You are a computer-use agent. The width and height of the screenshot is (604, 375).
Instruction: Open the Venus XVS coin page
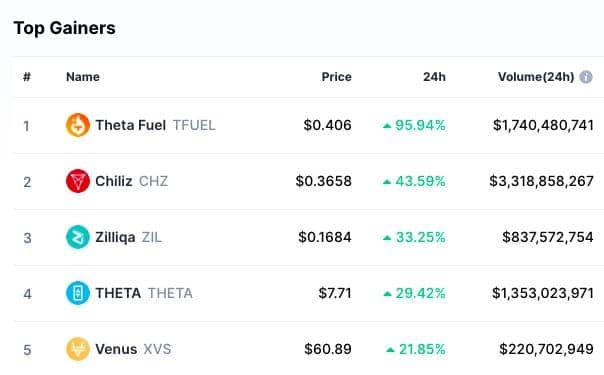(x=133, y=349)
